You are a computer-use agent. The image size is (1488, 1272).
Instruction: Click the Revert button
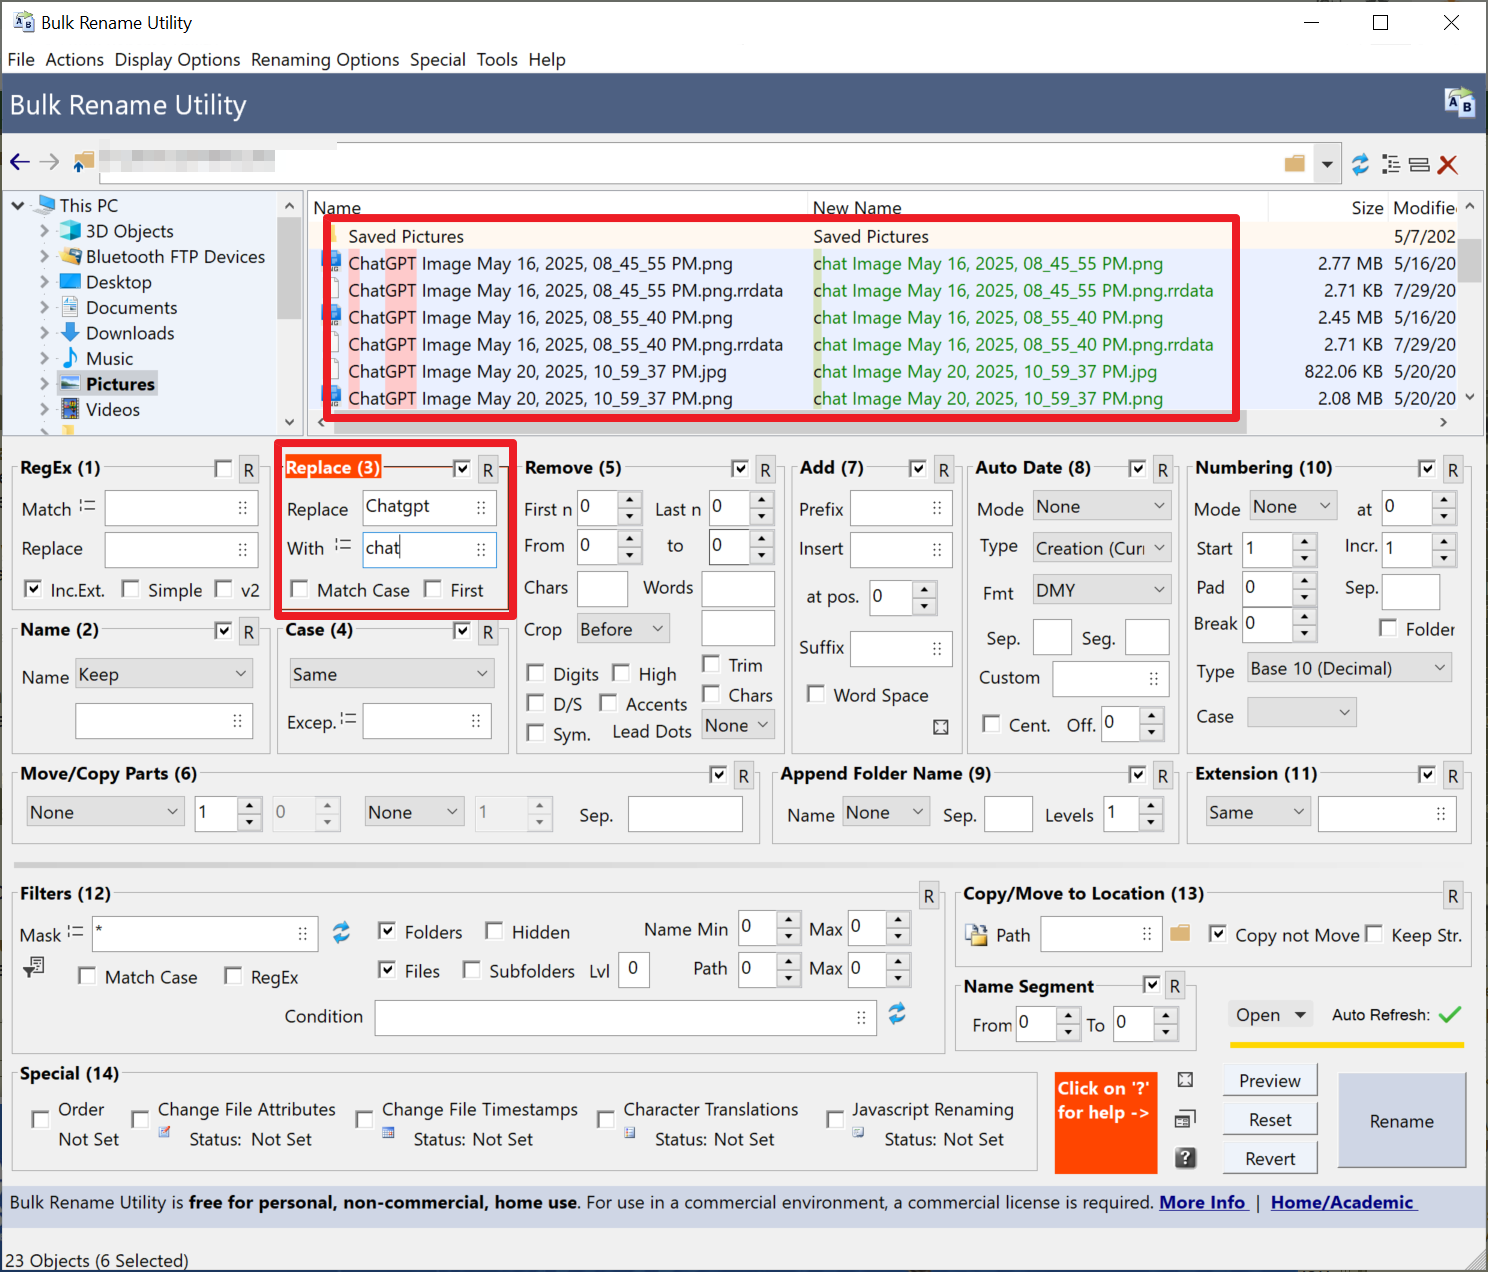click(1270, 1159)
